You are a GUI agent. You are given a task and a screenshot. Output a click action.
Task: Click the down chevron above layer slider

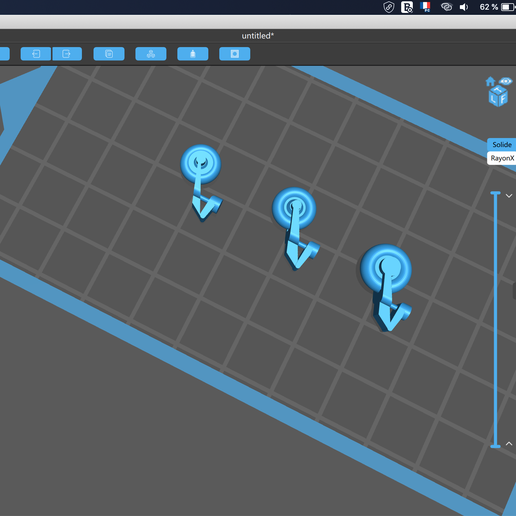coord(509,196)
